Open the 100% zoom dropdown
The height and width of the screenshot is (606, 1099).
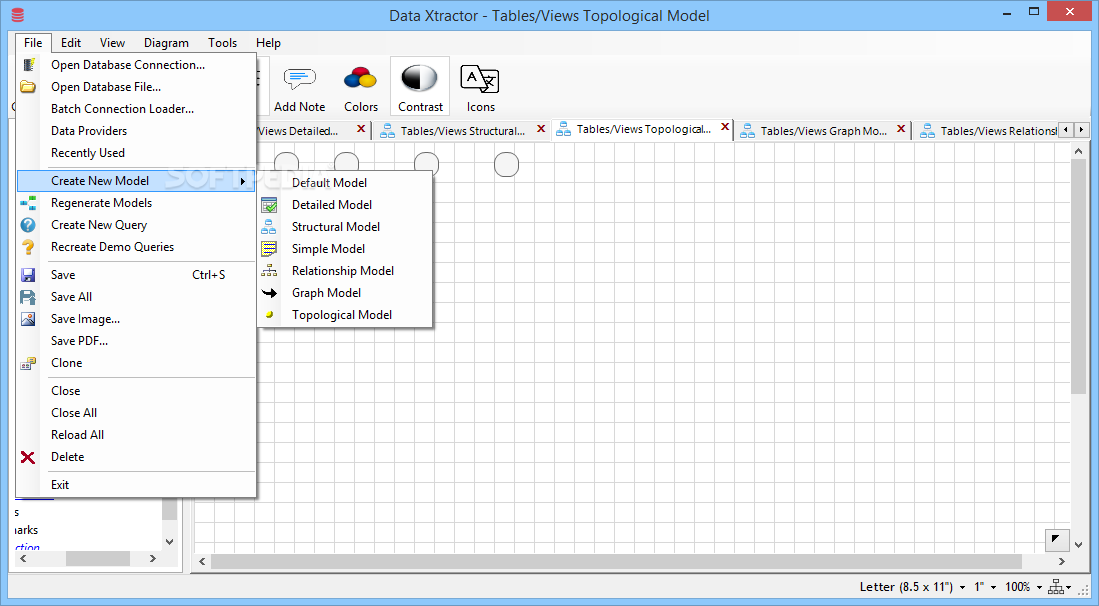1023,587
